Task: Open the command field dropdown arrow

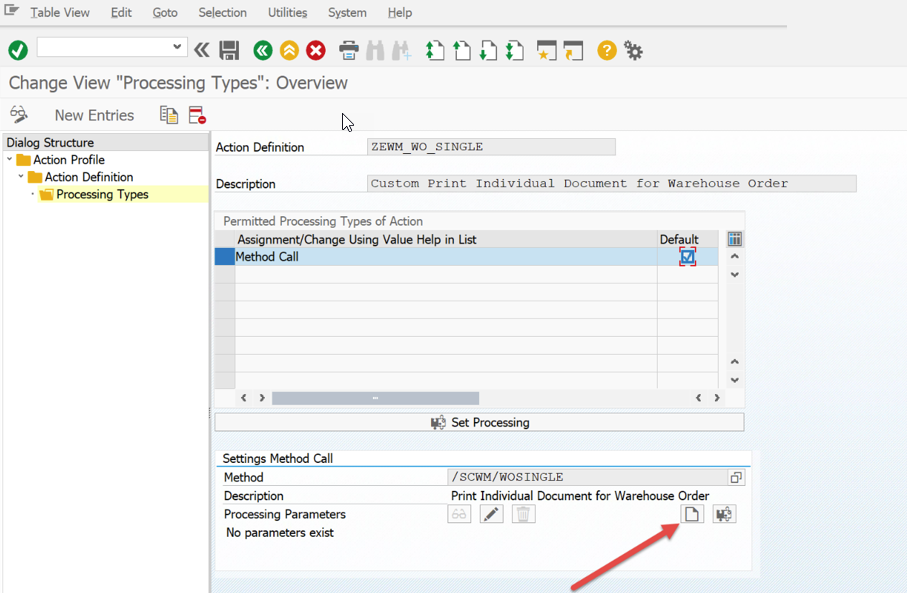Action: (x=177, y=46)
